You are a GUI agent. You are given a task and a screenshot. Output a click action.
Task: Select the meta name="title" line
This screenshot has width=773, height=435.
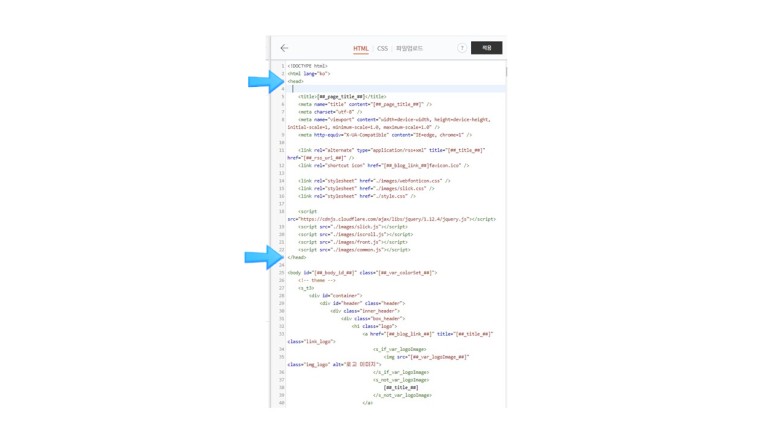pyautogui.click(x=365, y=105)
